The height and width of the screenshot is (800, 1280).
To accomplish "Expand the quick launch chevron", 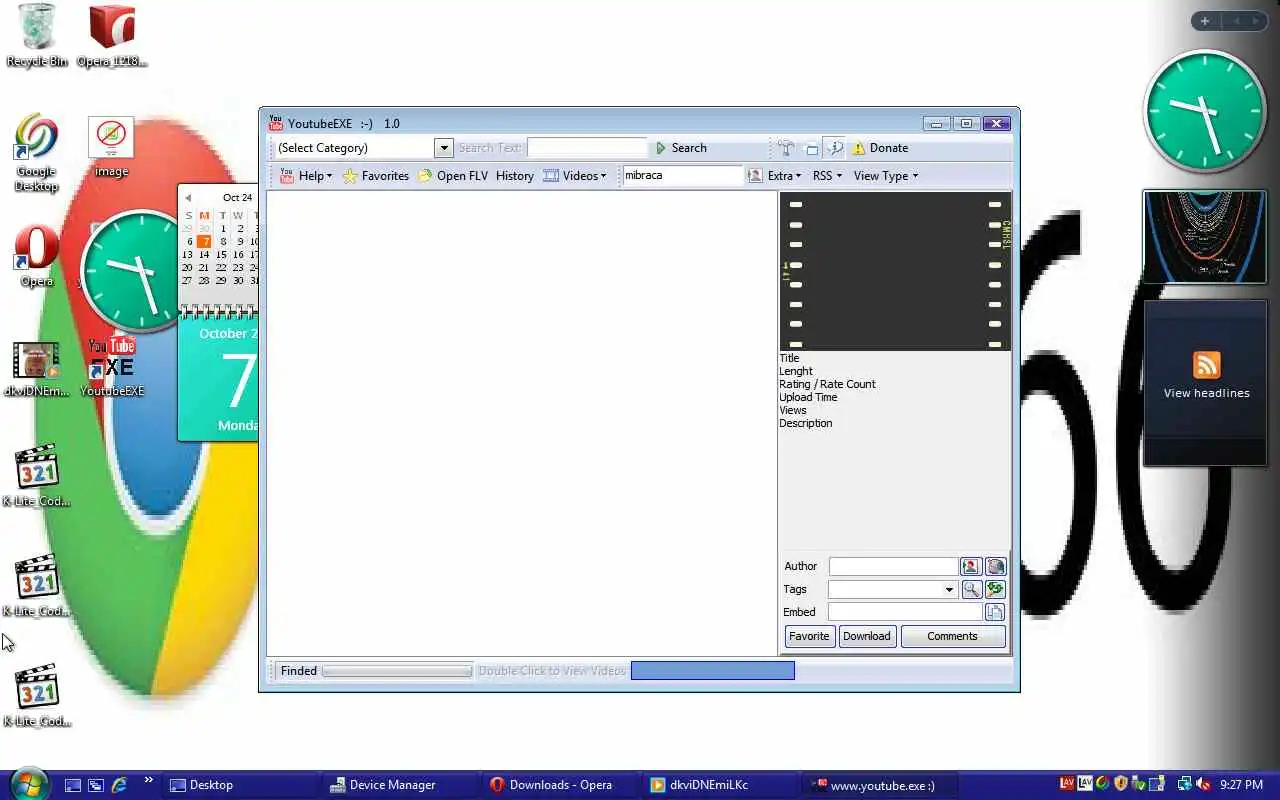I will (x=148, y=781).
